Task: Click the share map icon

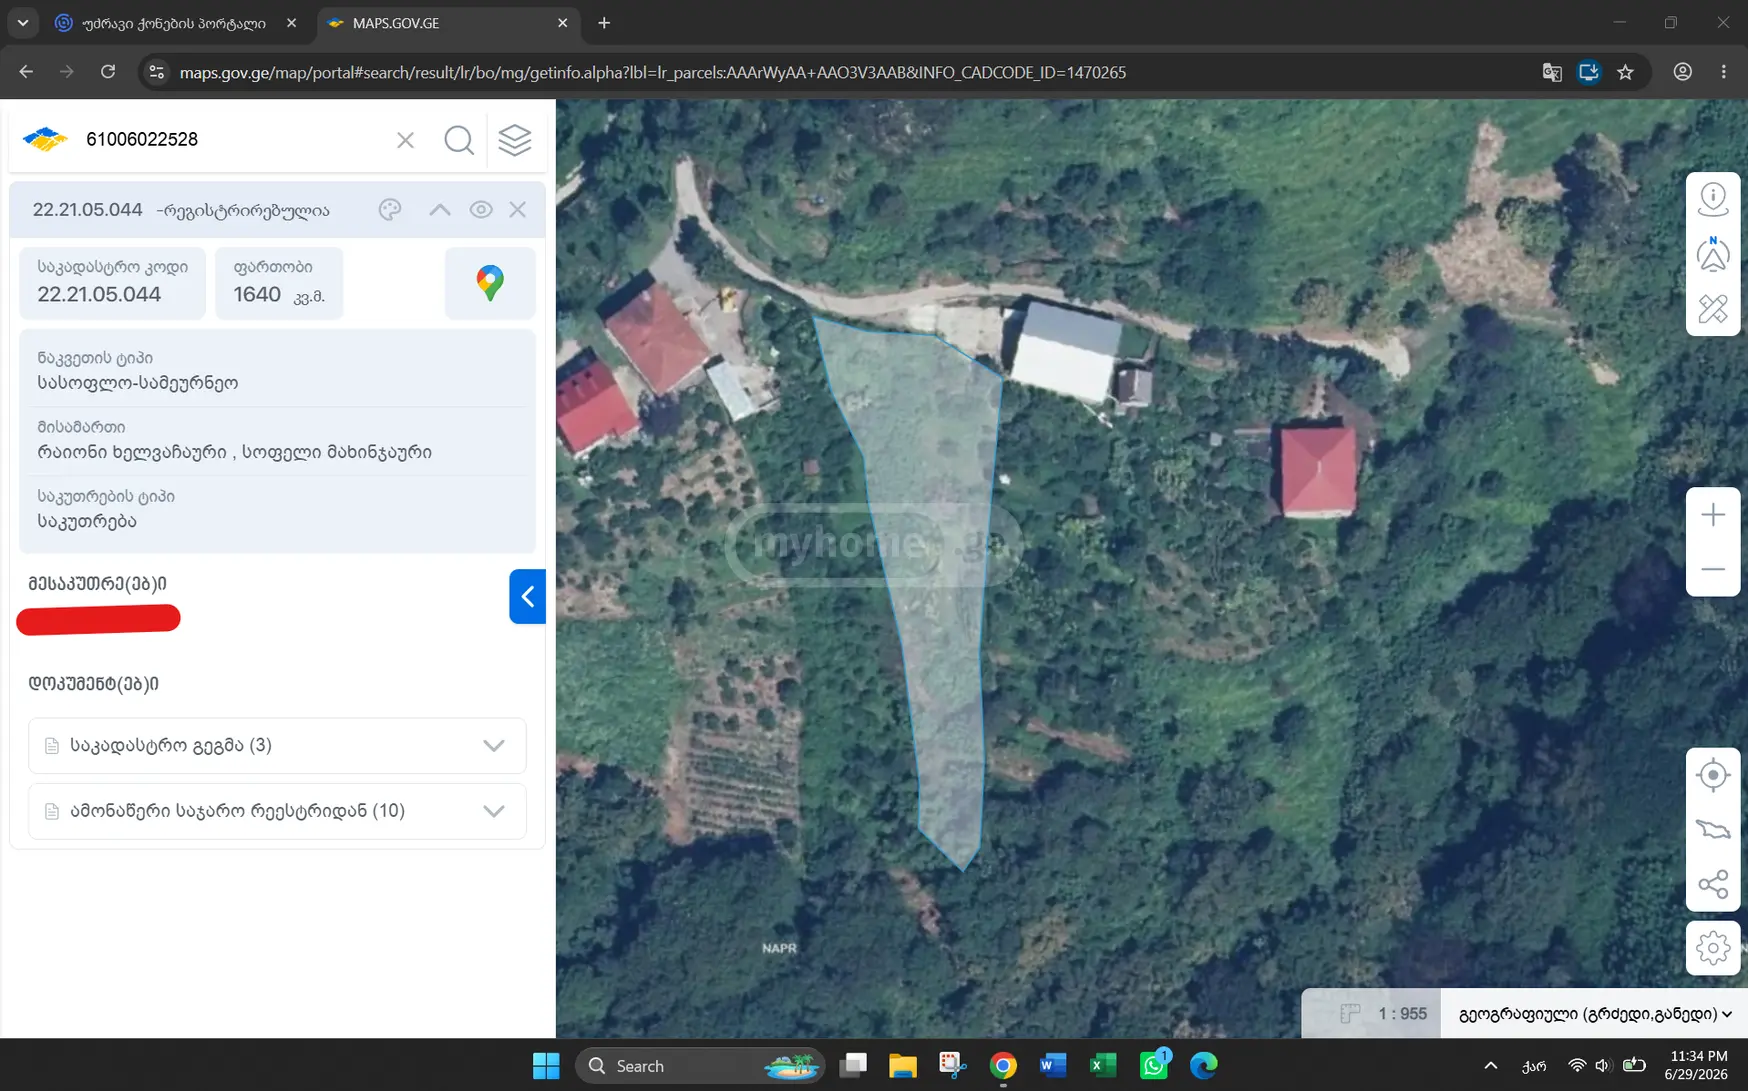Action: pyautogui.click(x=1713, y=884)
